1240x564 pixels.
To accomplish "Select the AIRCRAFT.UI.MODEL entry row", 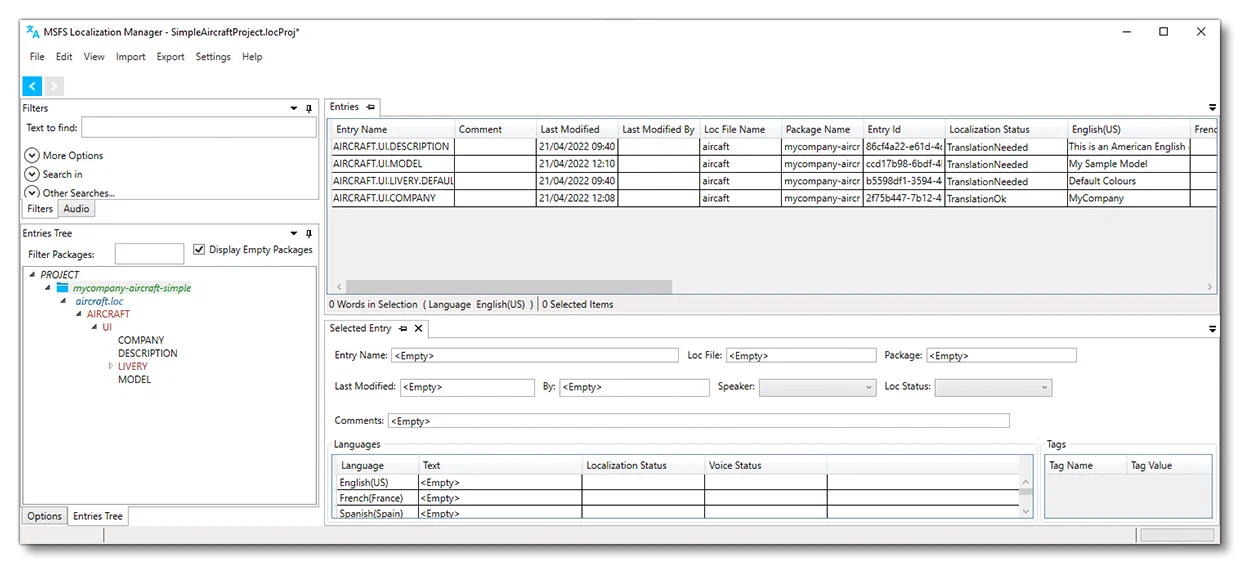I will pyautogui.click(x=773, y=164).
